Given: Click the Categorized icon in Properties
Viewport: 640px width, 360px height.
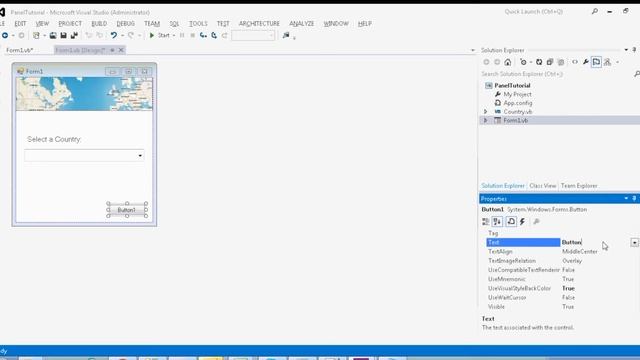Looking at the screenshot, I should tap(485, 222).
